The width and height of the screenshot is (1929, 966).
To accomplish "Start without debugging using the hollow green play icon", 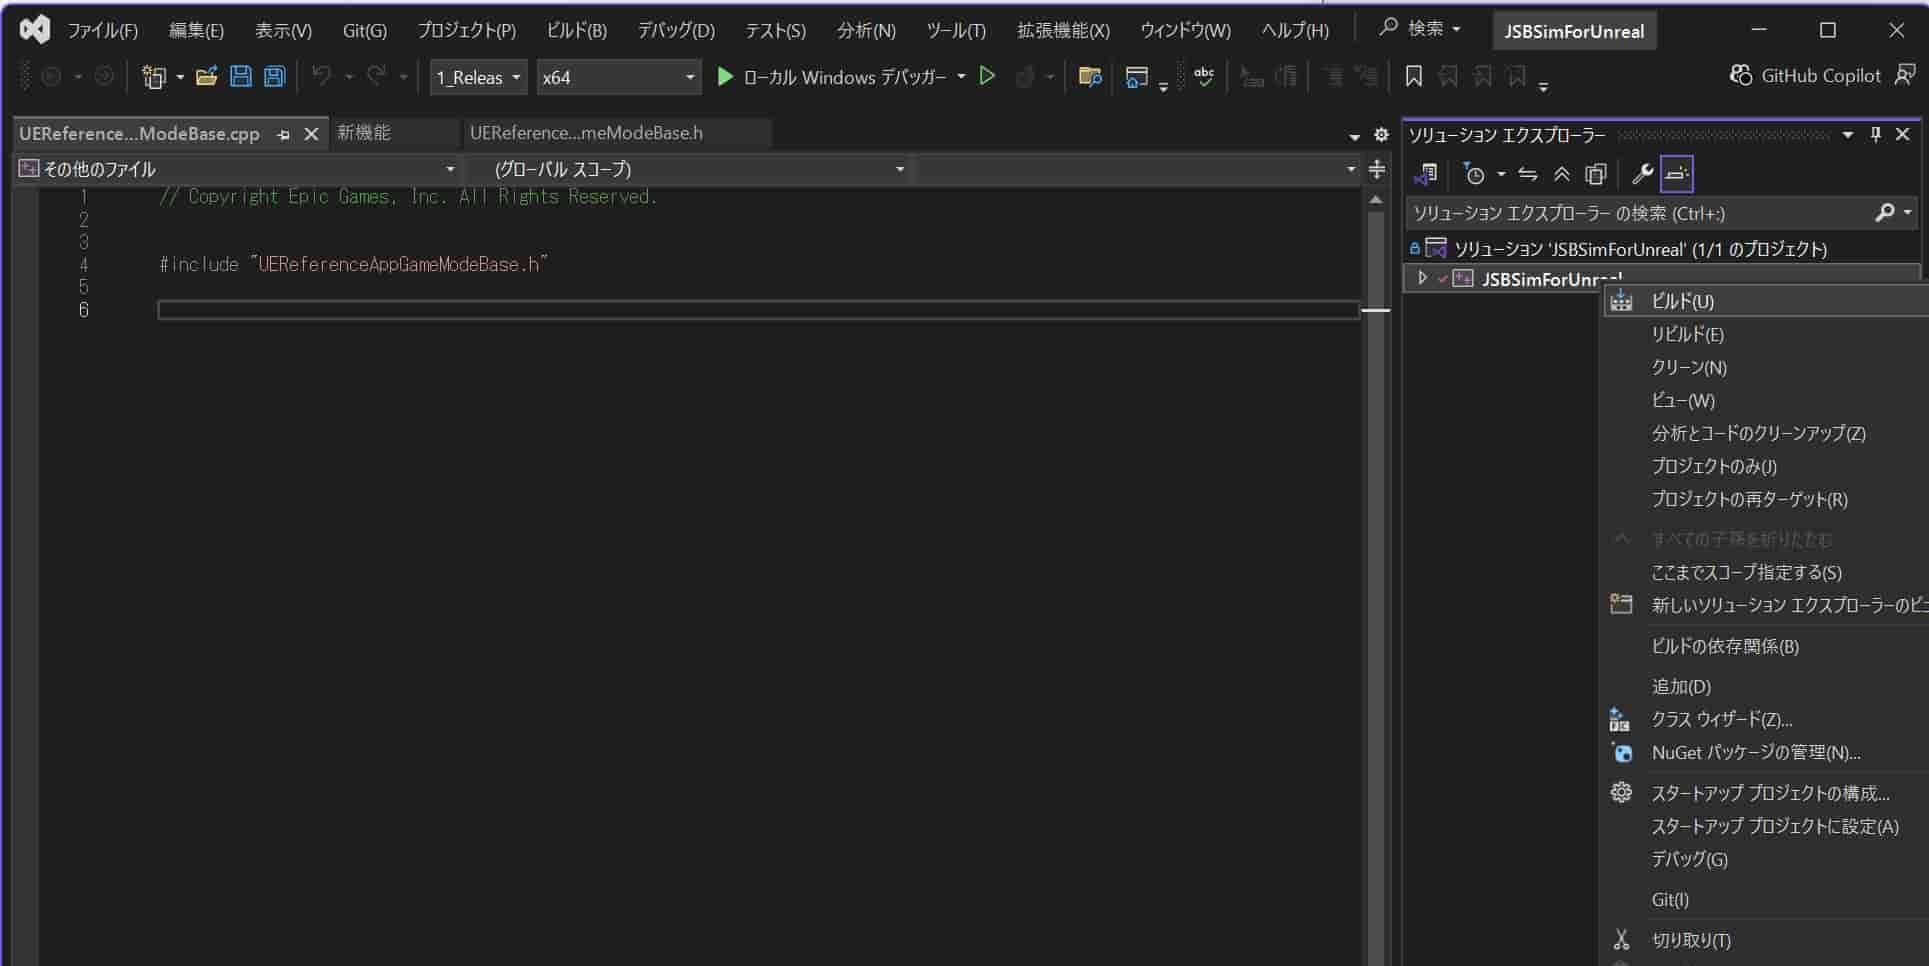I will click(x=987, y=76).
